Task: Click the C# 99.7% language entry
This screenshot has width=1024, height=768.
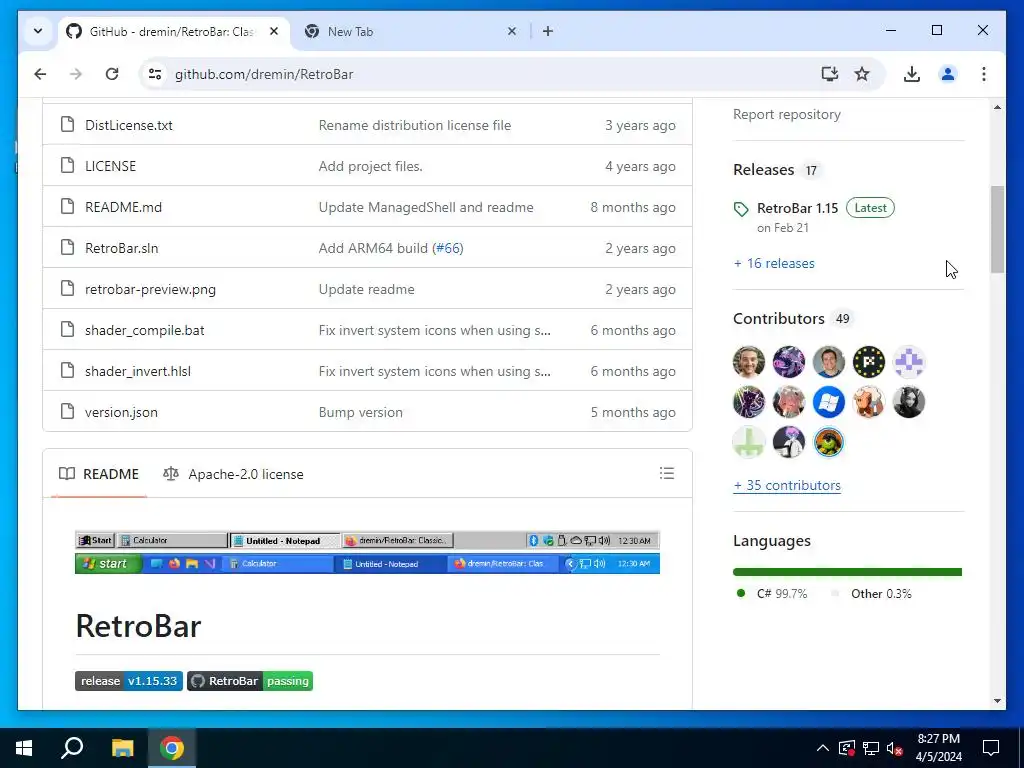Action: point(771,594)
